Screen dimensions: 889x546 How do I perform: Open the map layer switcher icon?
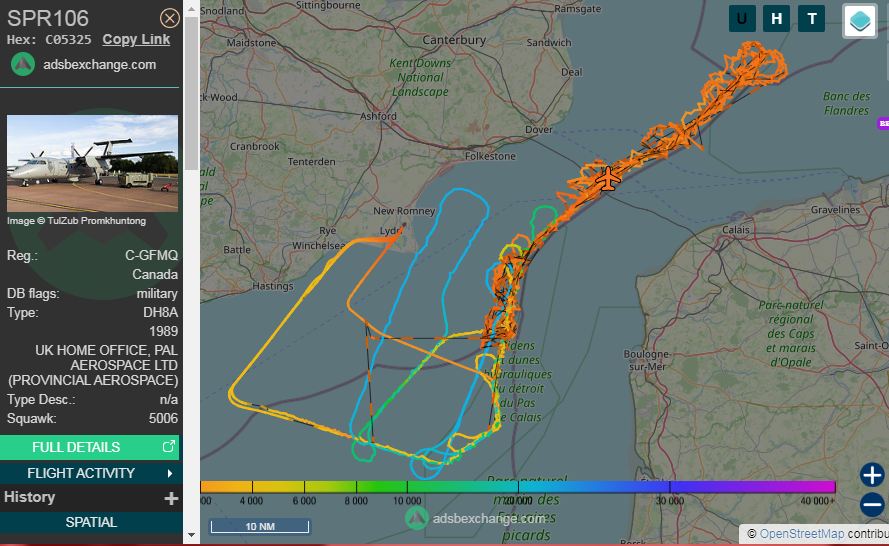(x=860, y=21)
